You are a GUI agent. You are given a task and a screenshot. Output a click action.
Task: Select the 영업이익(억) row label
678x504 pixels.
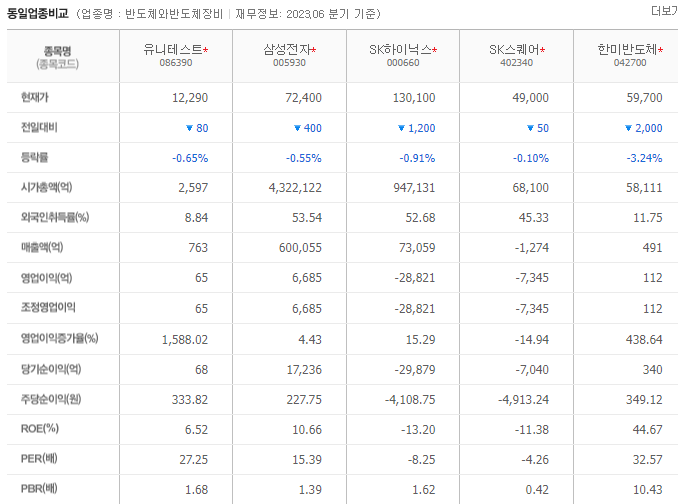pos(47,278)
